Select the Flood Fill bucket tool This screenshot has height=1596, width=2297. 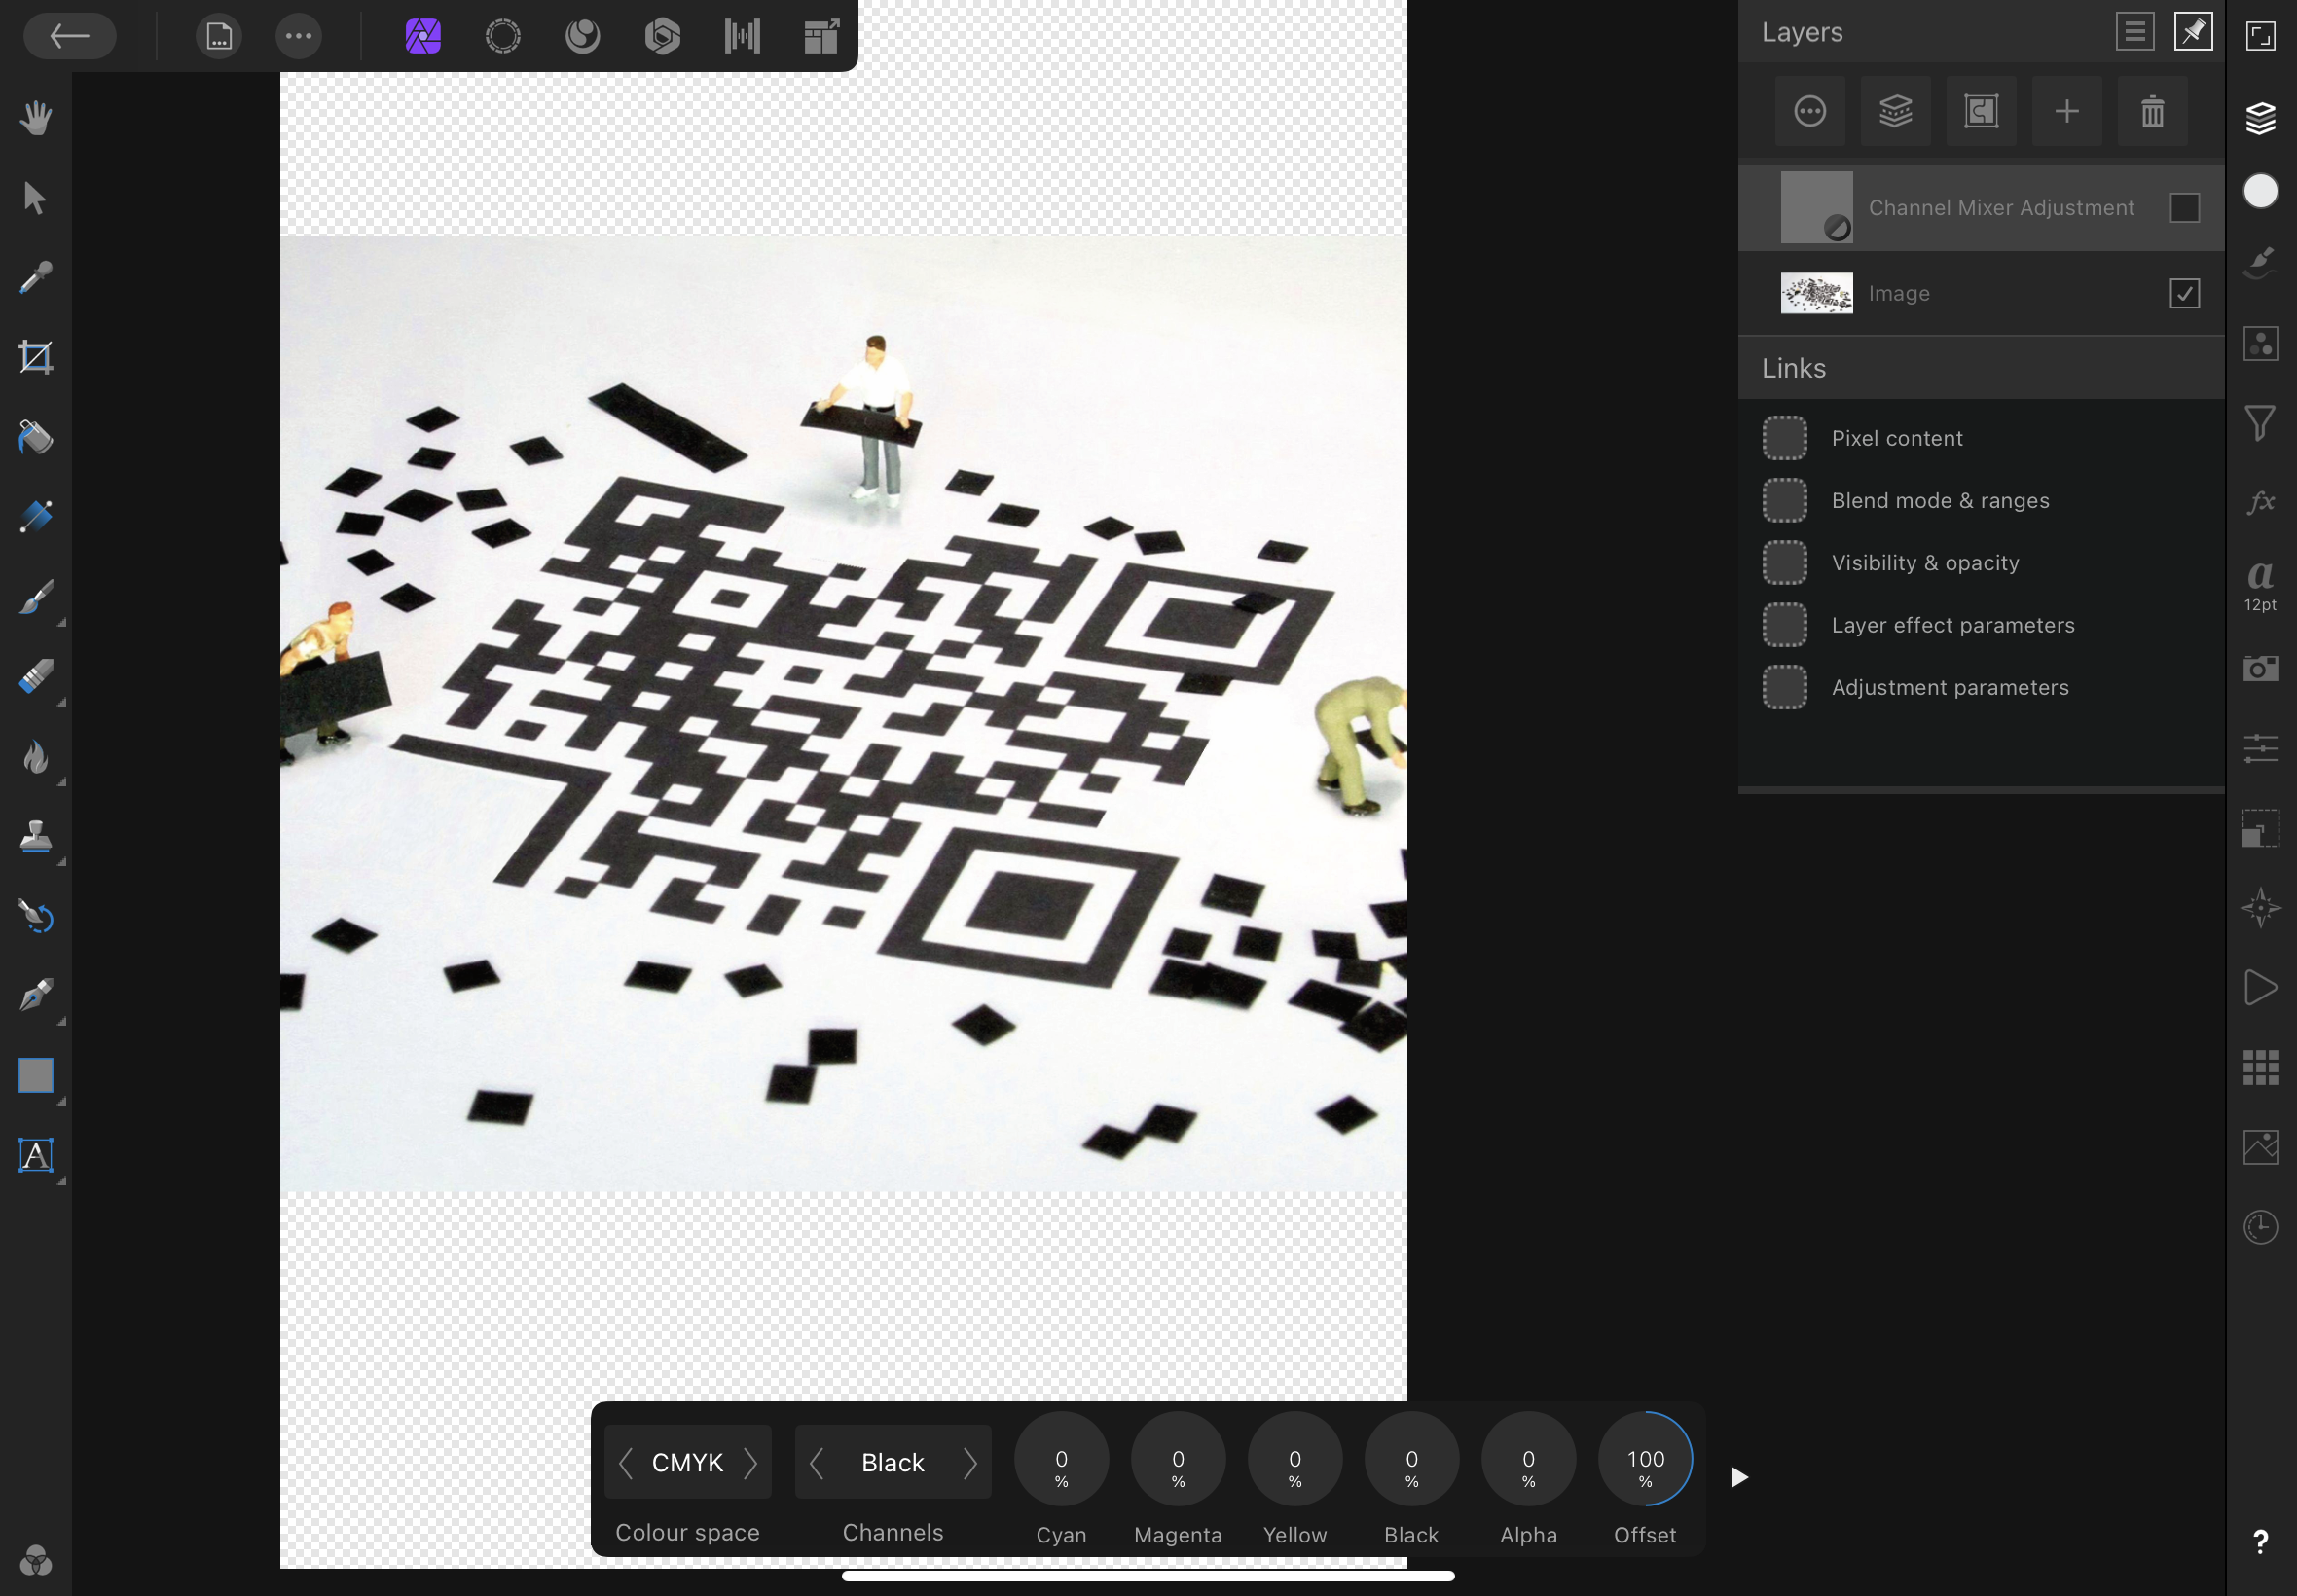(x=36, y=437)
